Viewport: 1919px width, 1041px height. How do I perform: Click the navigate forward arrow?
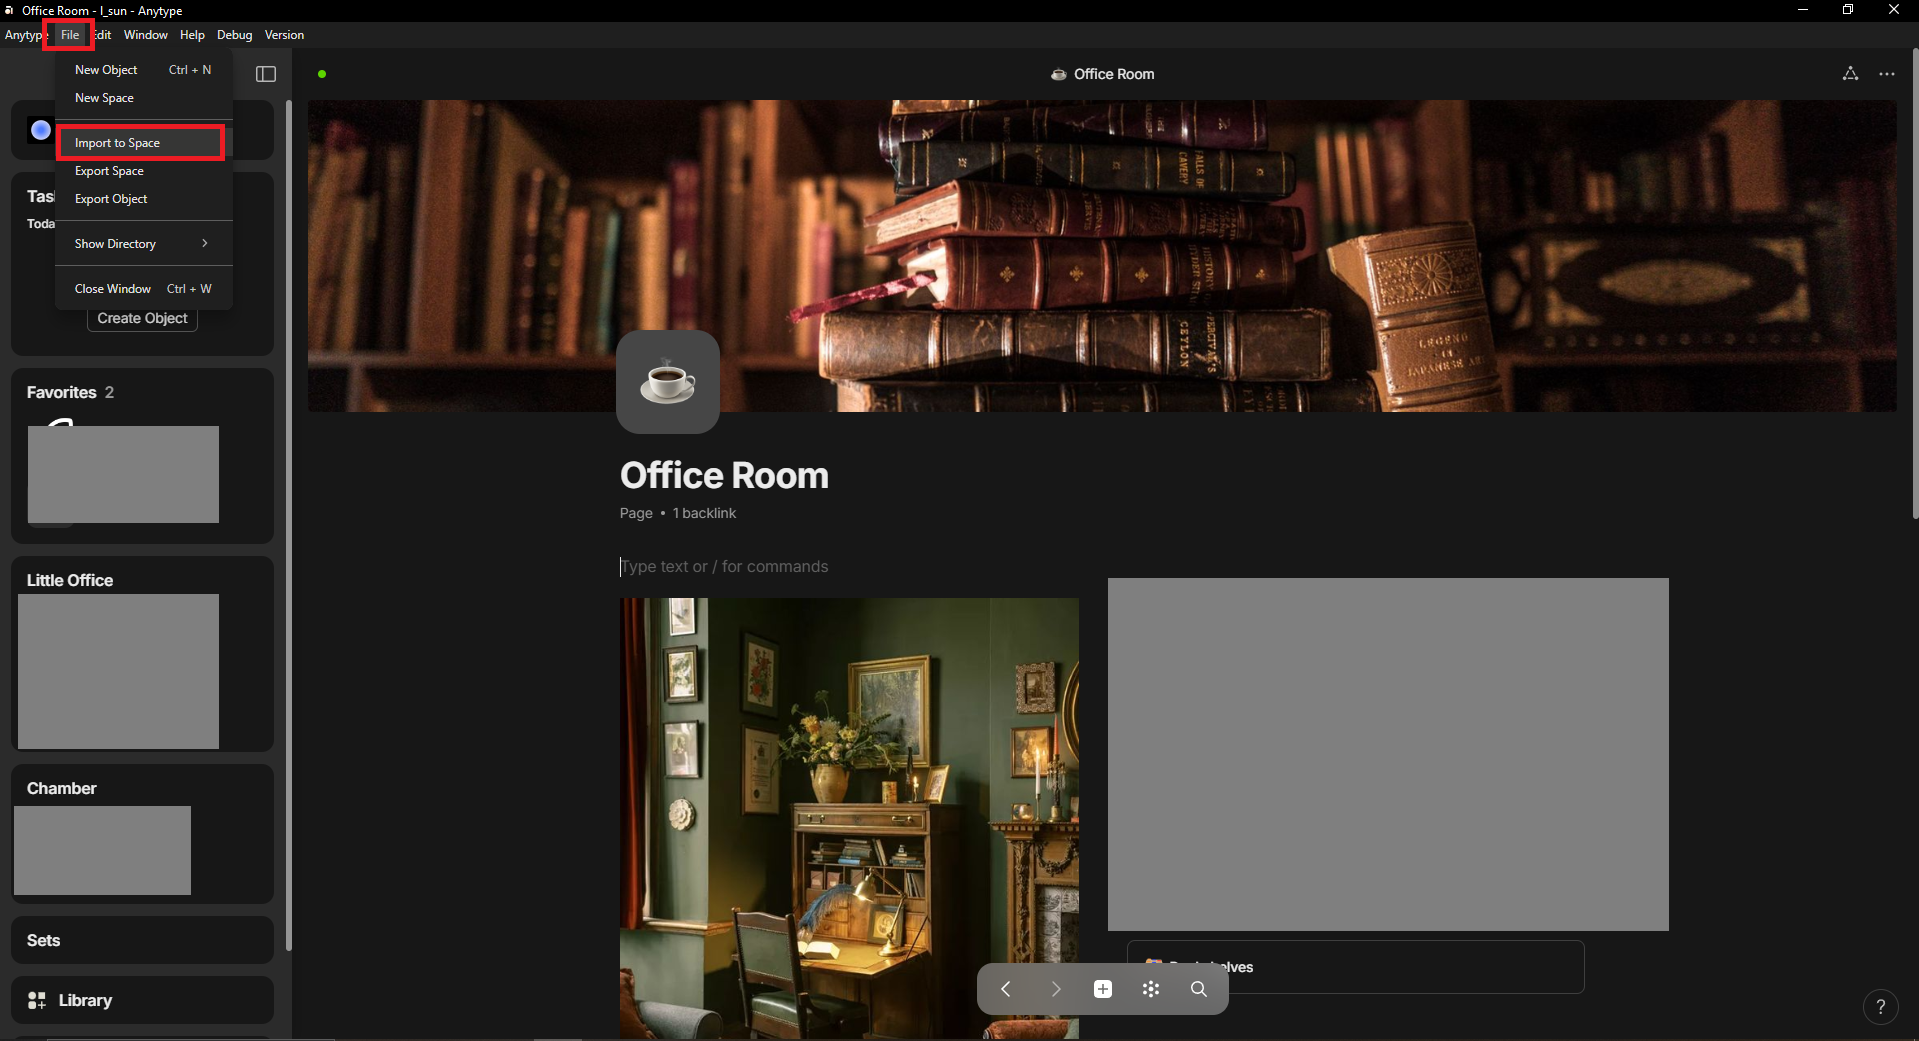coord(1055,989)
